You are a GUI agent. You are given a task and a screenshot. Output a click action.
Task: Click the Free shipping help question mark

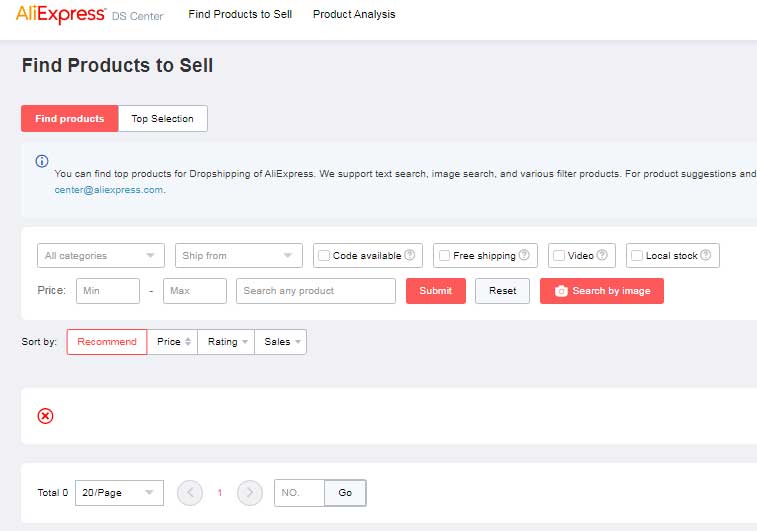click(524, 255)
